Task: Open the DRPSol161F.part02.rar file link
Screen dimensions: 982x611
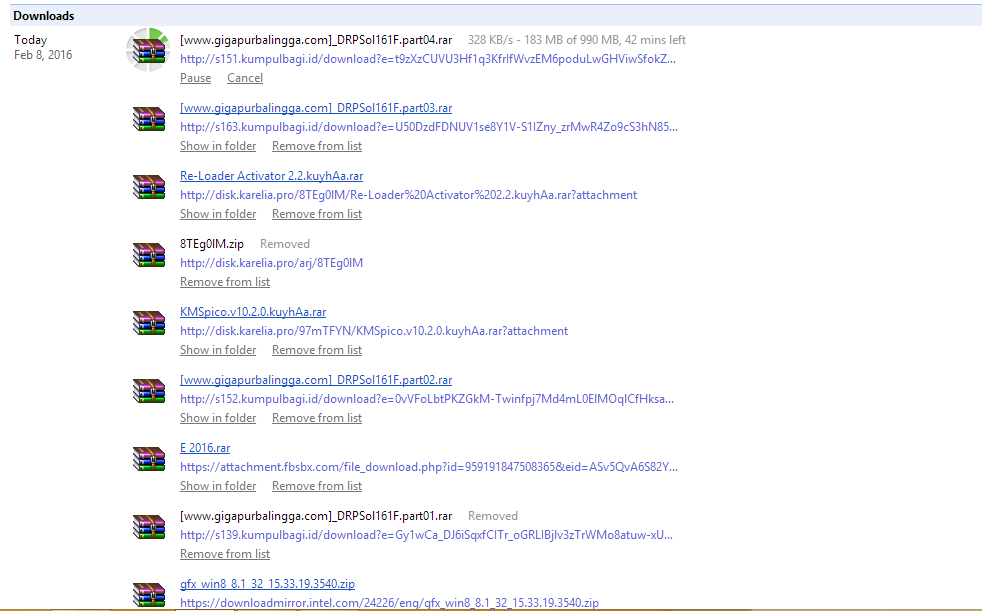Action: tap(316, 380)
